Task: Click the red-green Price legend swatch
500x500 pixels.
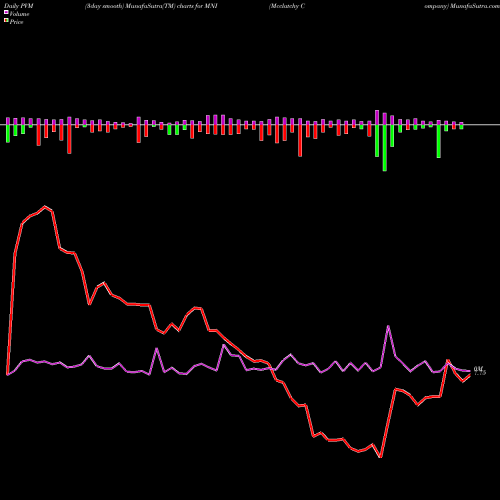Action: point(6,21)
